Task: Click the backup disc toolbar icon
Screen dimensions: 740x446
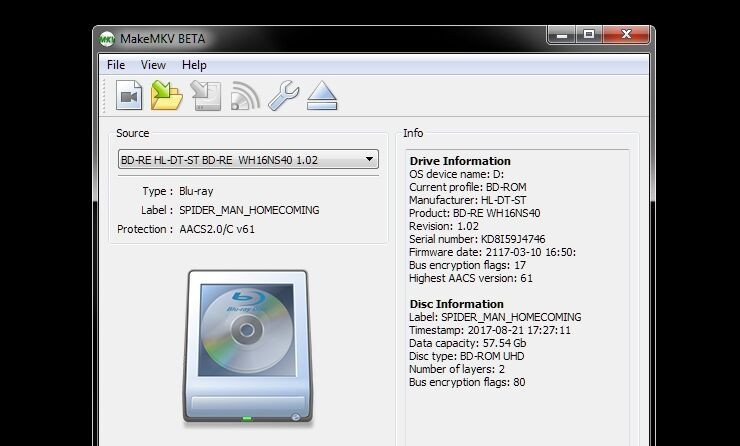Action: coord(206,95)
